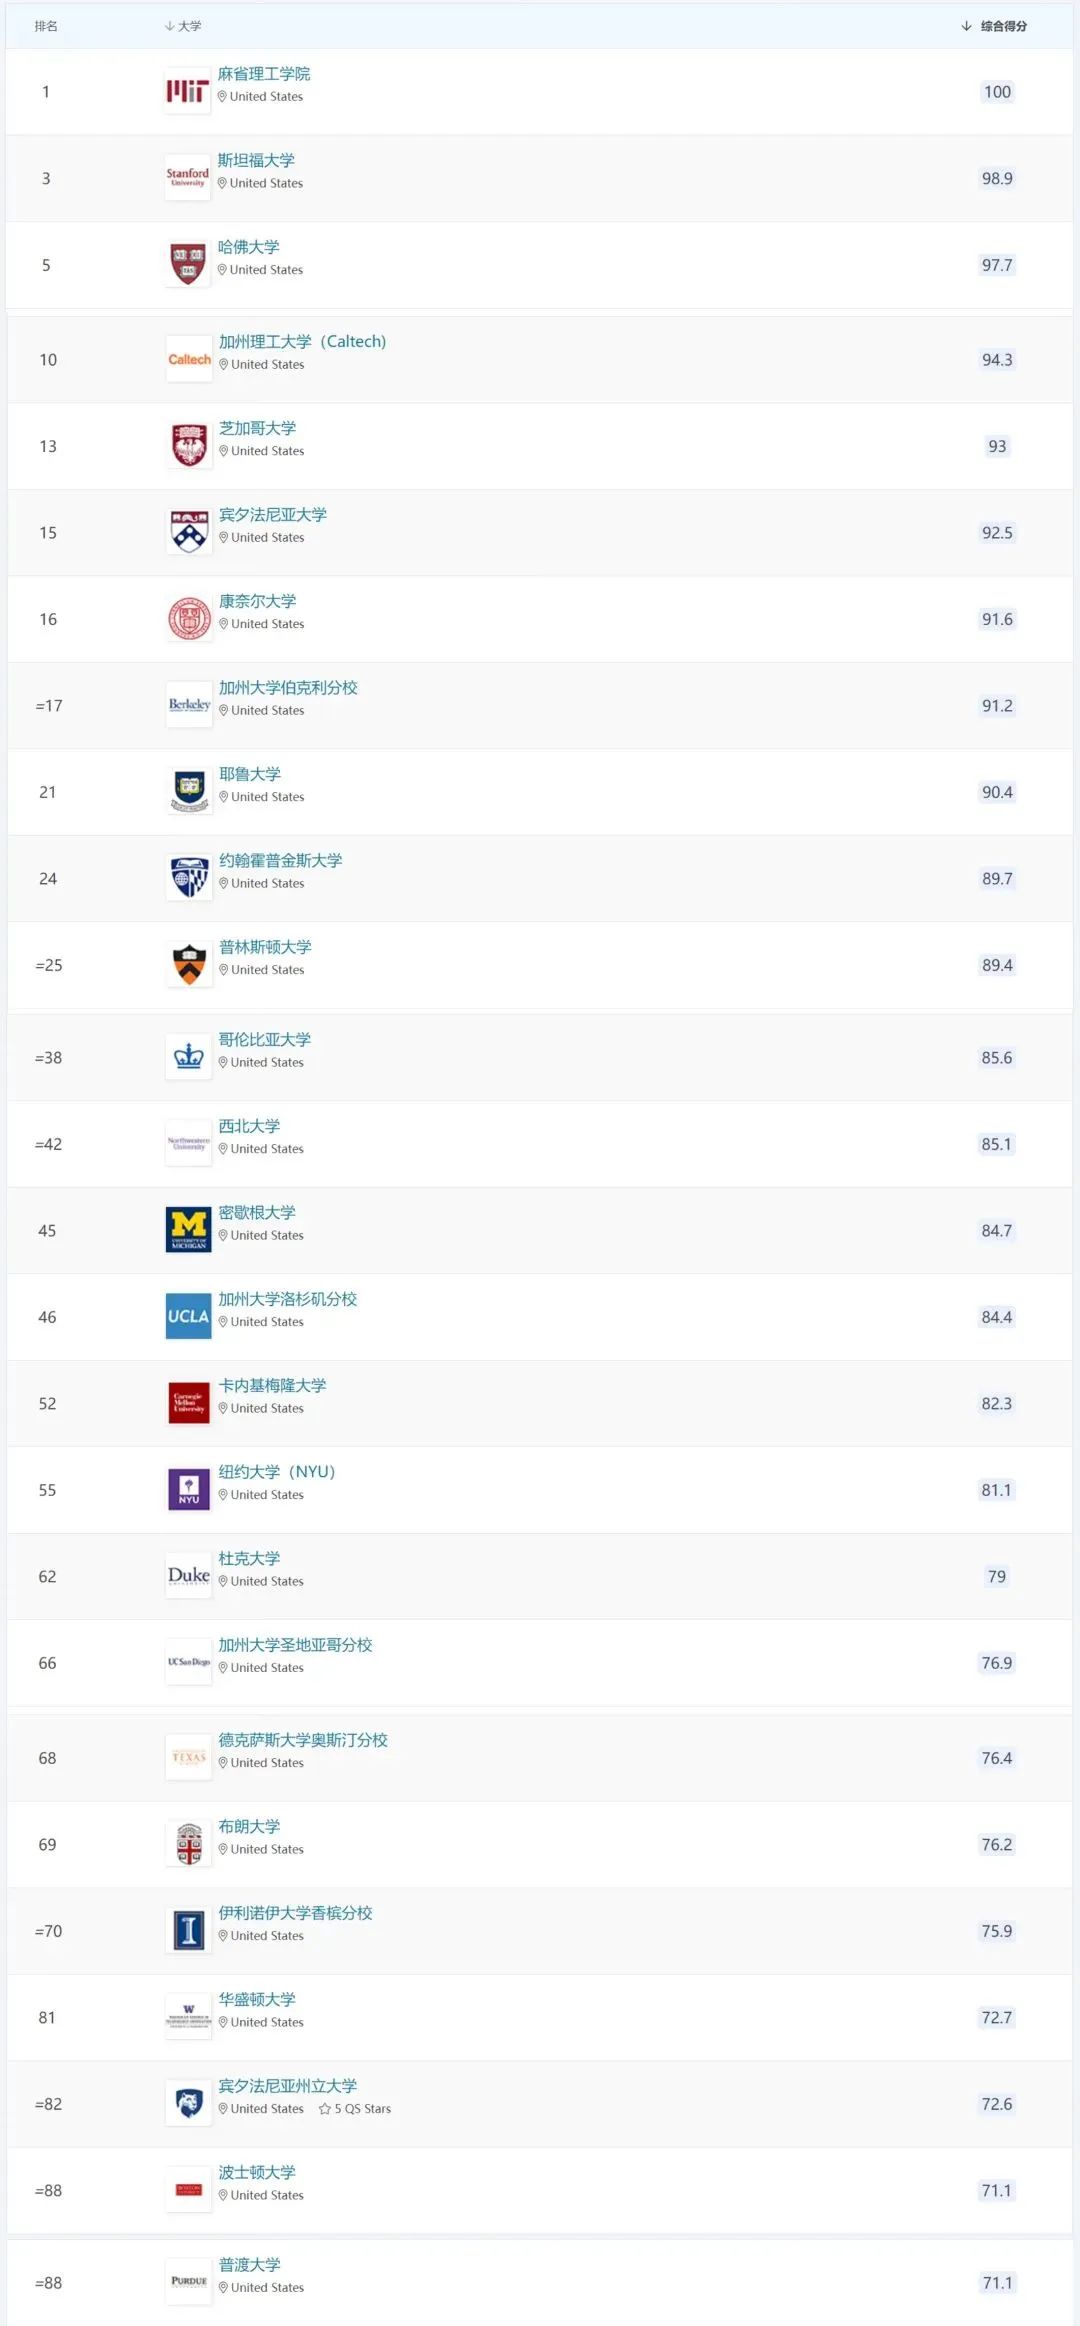Select the Michigan block M logo
The width and height of the screenshot is (1080, 2326).
coord(189,1231)
